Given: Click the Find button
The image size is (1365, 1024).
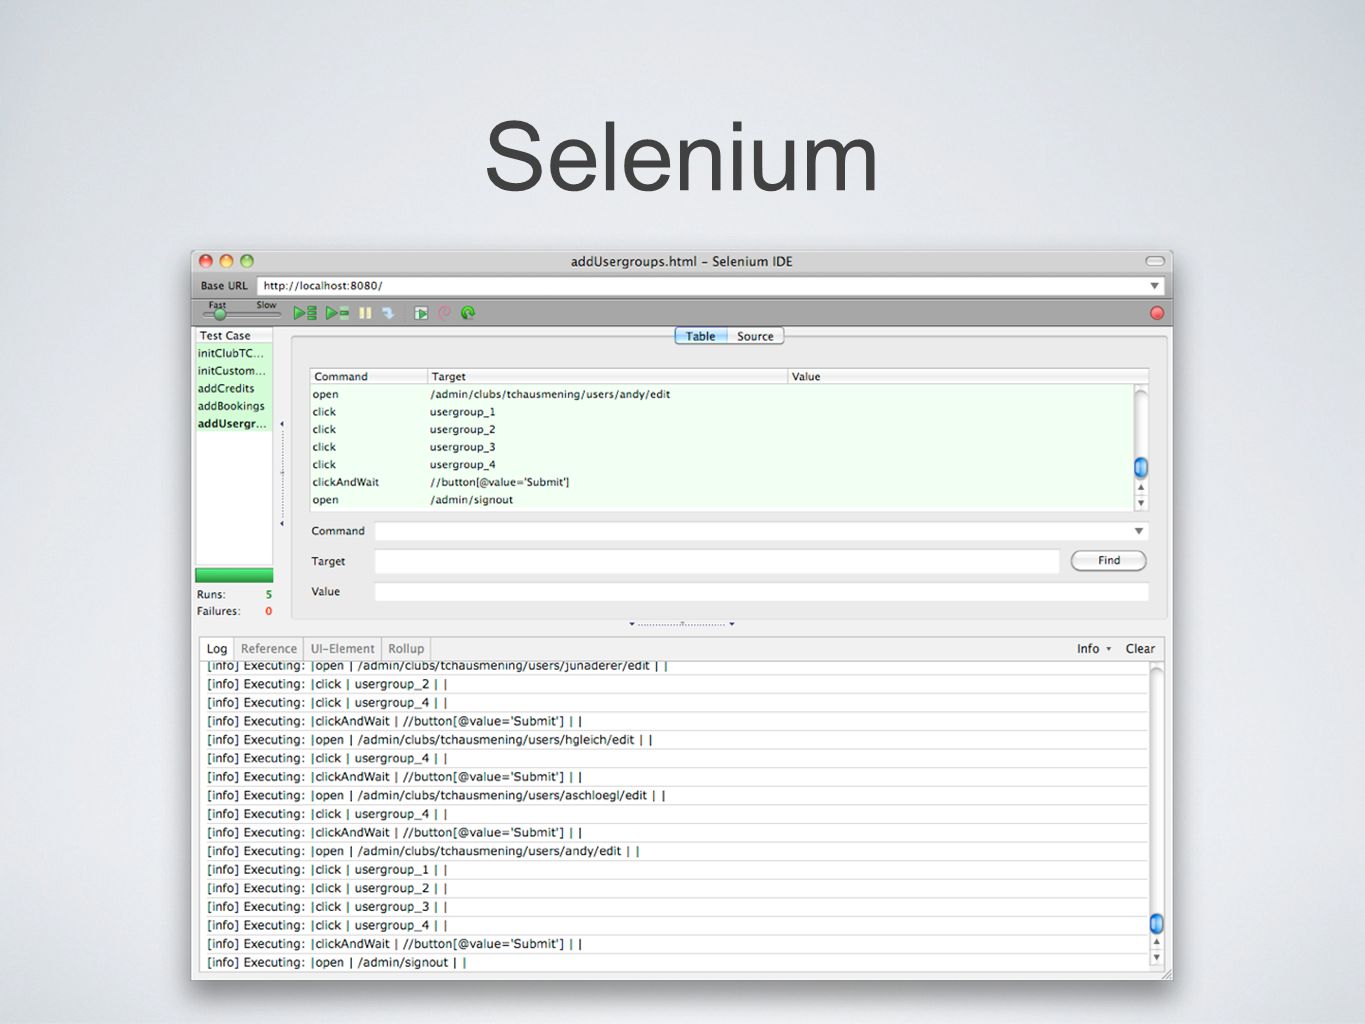Looking at the screenshot, I should pyautogui.click(x=1108, y=561).
